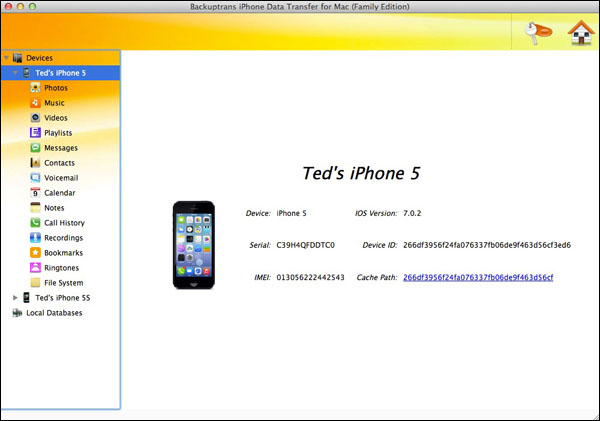Click the Messages bubble icon
The height and width of the screenshot is (421, 600).
tap(35, 147)
